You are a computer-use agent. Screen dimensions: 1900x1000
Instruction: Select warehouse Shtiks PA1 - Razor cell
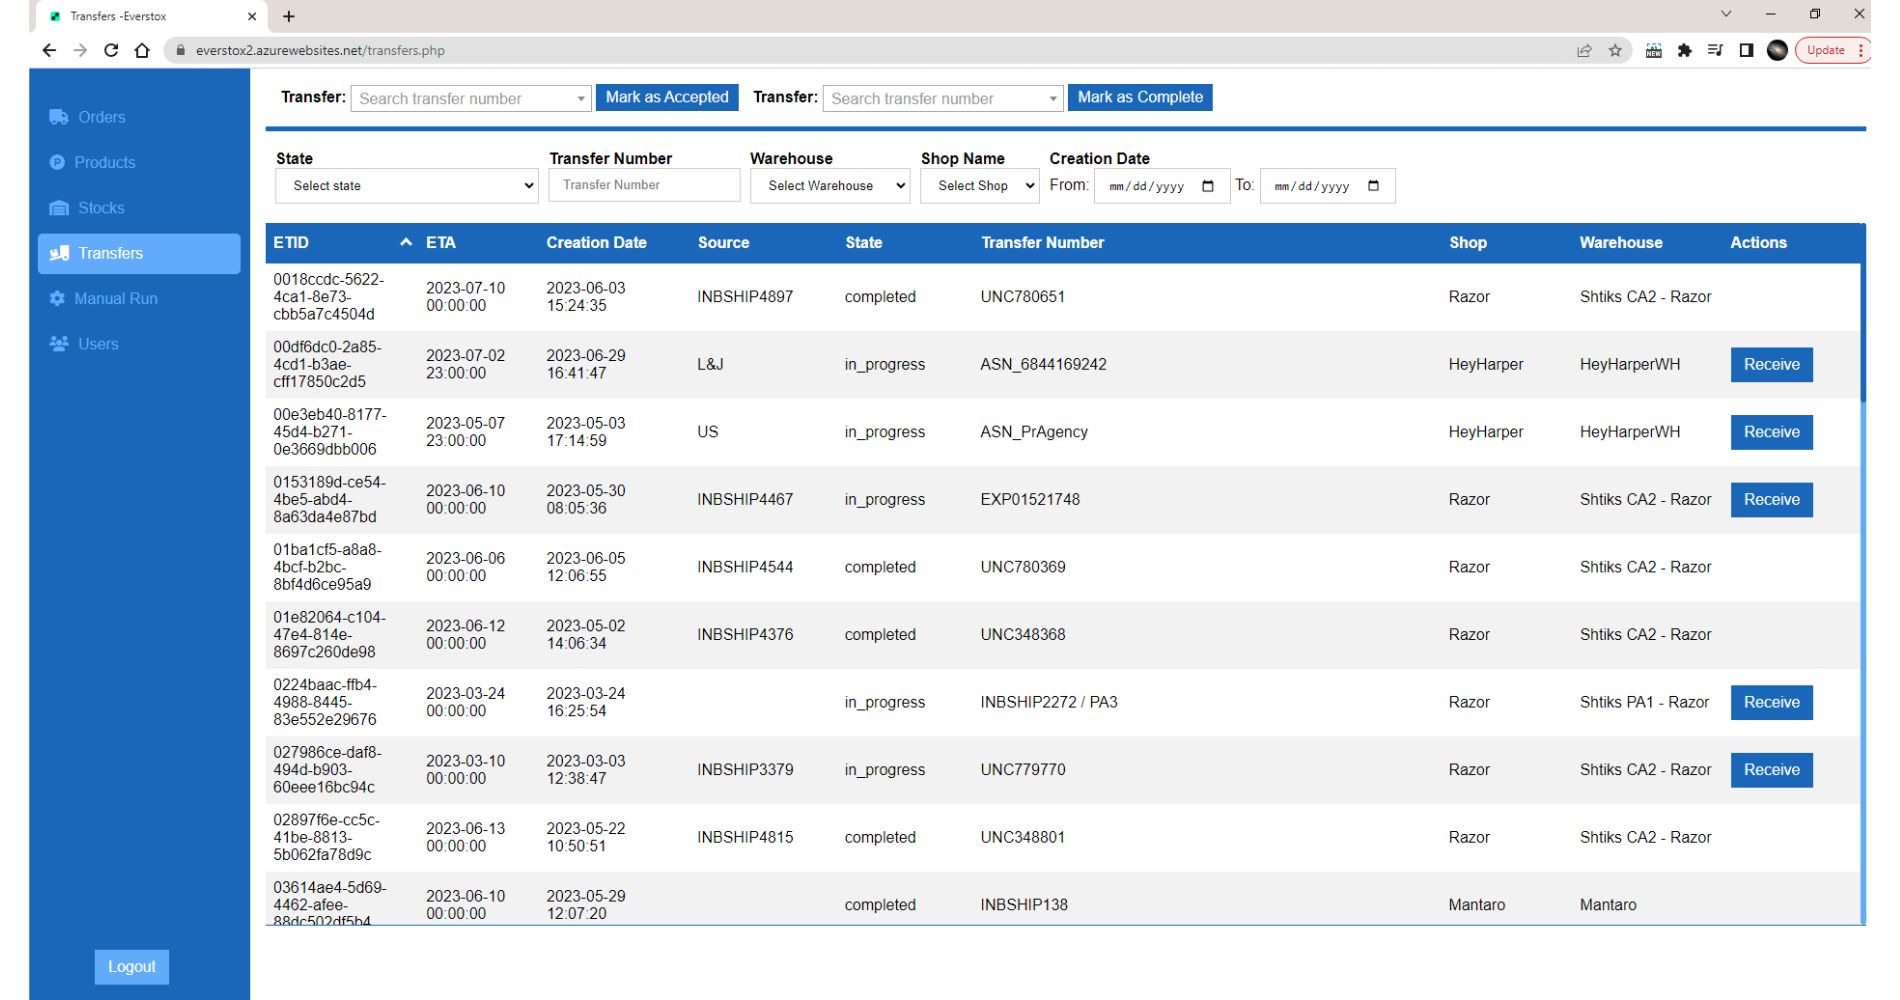(x=1644, y=702)
